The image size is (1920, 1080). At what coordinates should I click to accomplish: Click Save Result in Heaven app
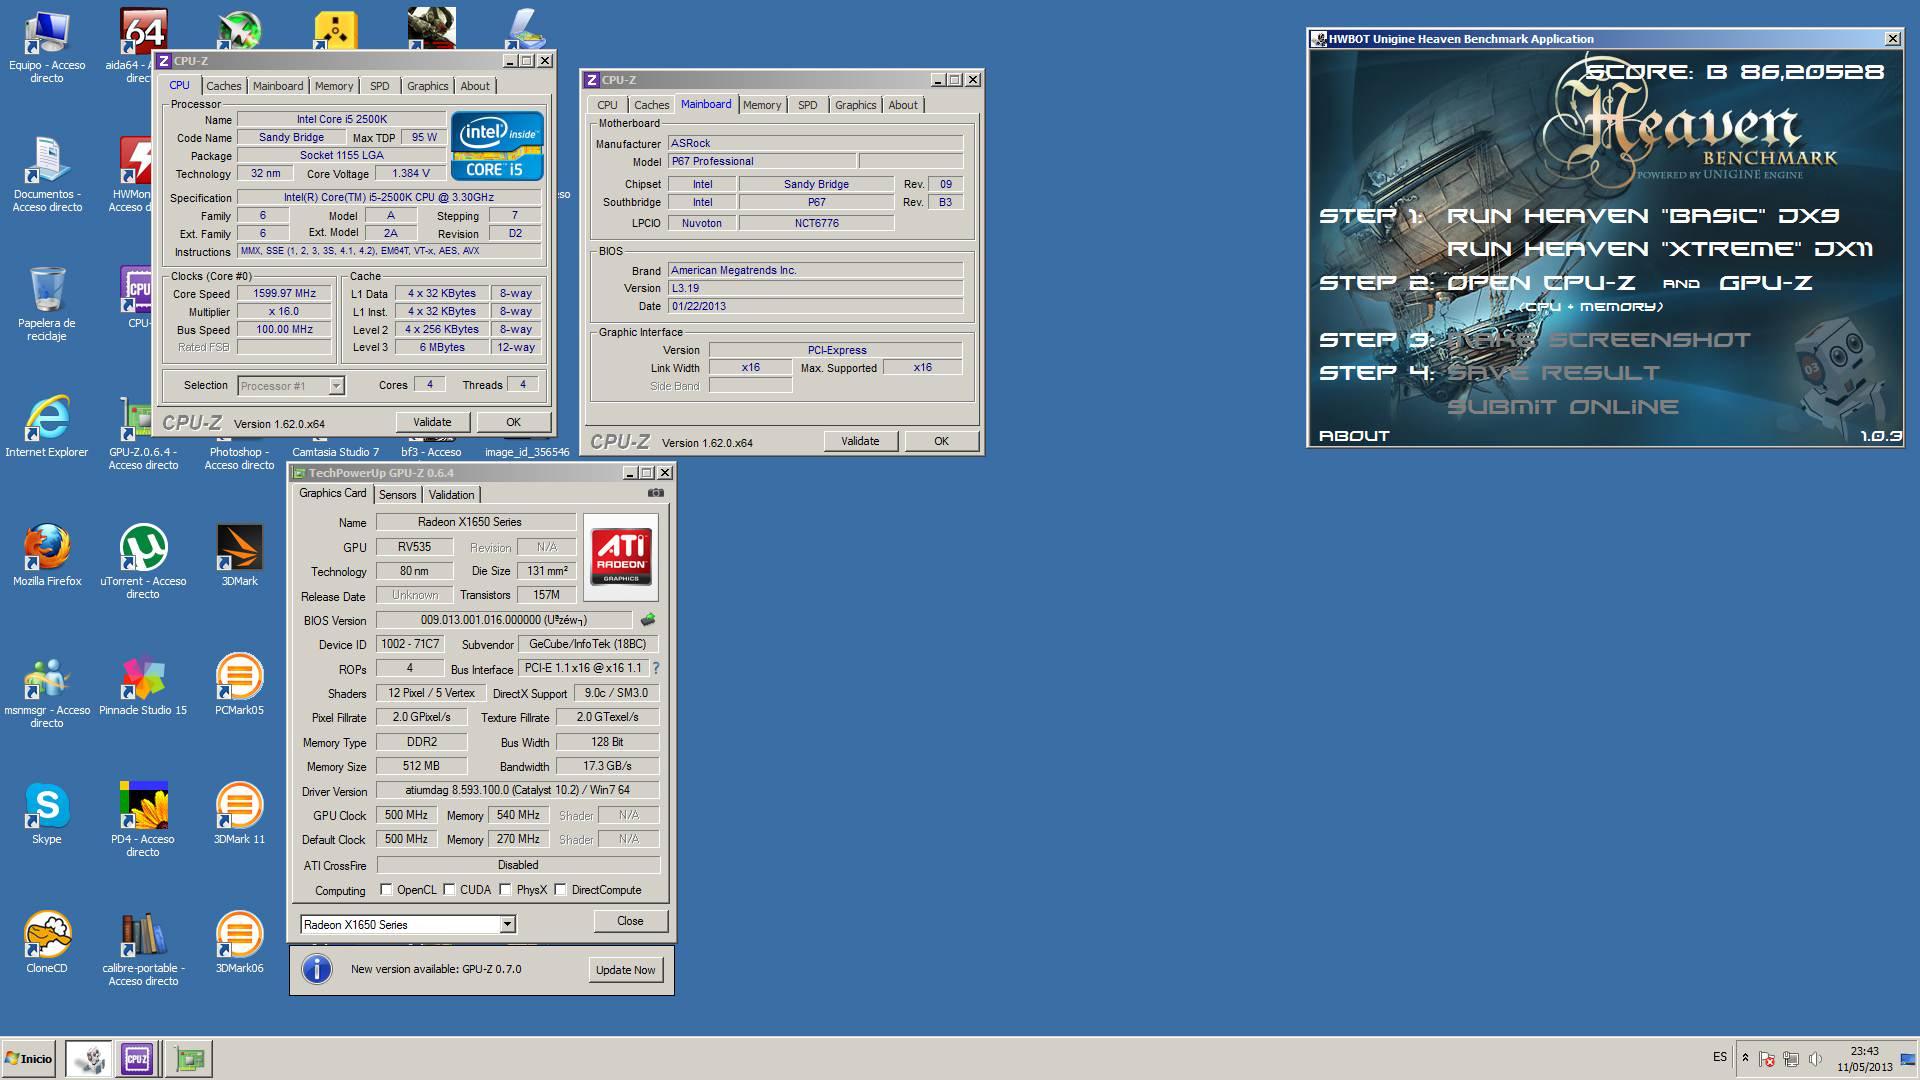[1553, 373]
